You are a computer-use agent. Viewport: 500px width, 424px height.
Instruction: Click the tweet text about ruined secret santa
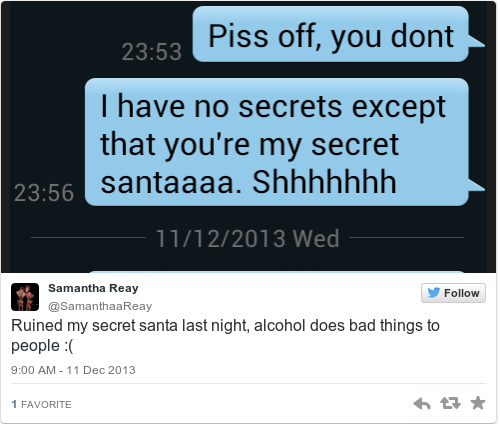tap(225, 335)
